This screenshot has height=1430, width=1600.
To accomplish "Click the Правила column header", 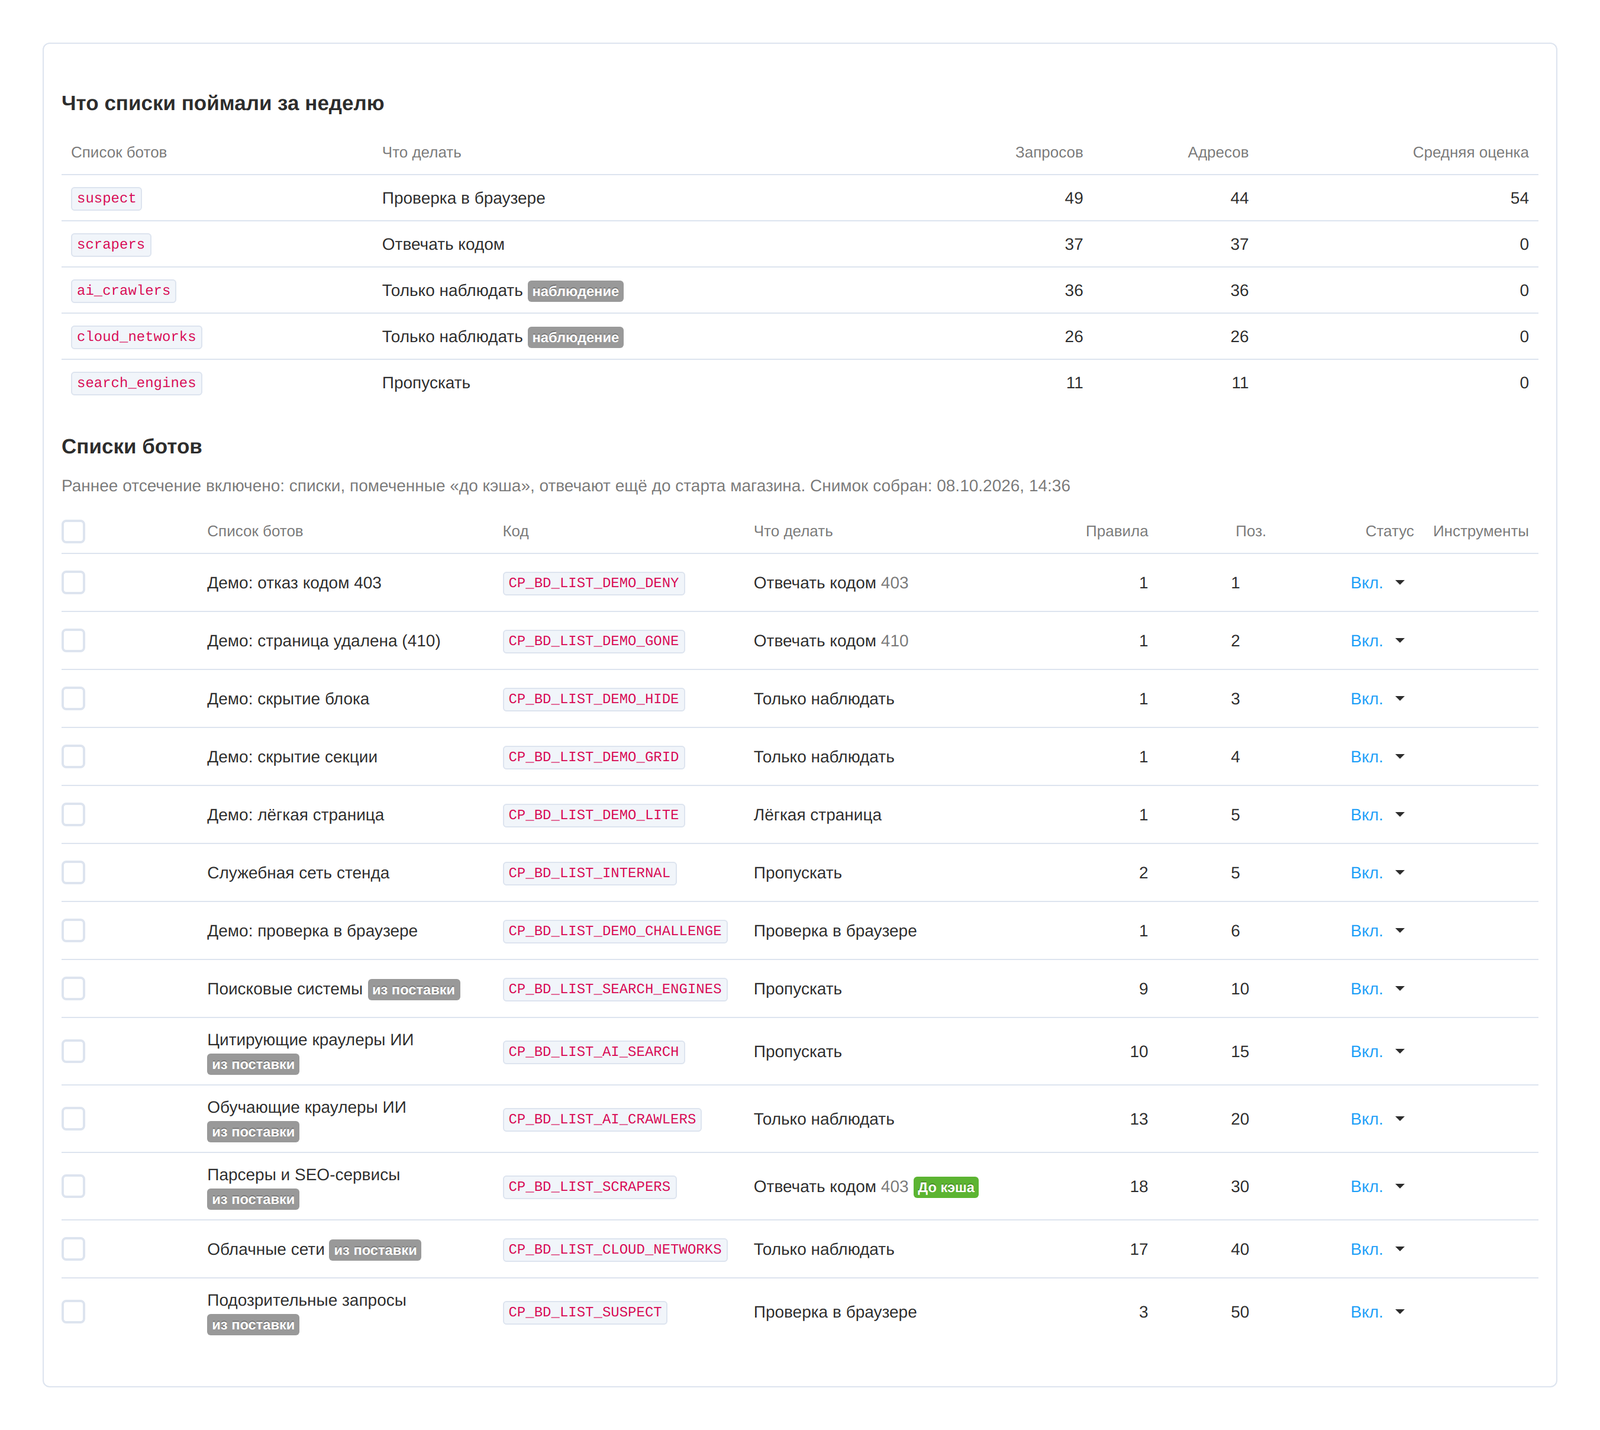I will 1117,531.
